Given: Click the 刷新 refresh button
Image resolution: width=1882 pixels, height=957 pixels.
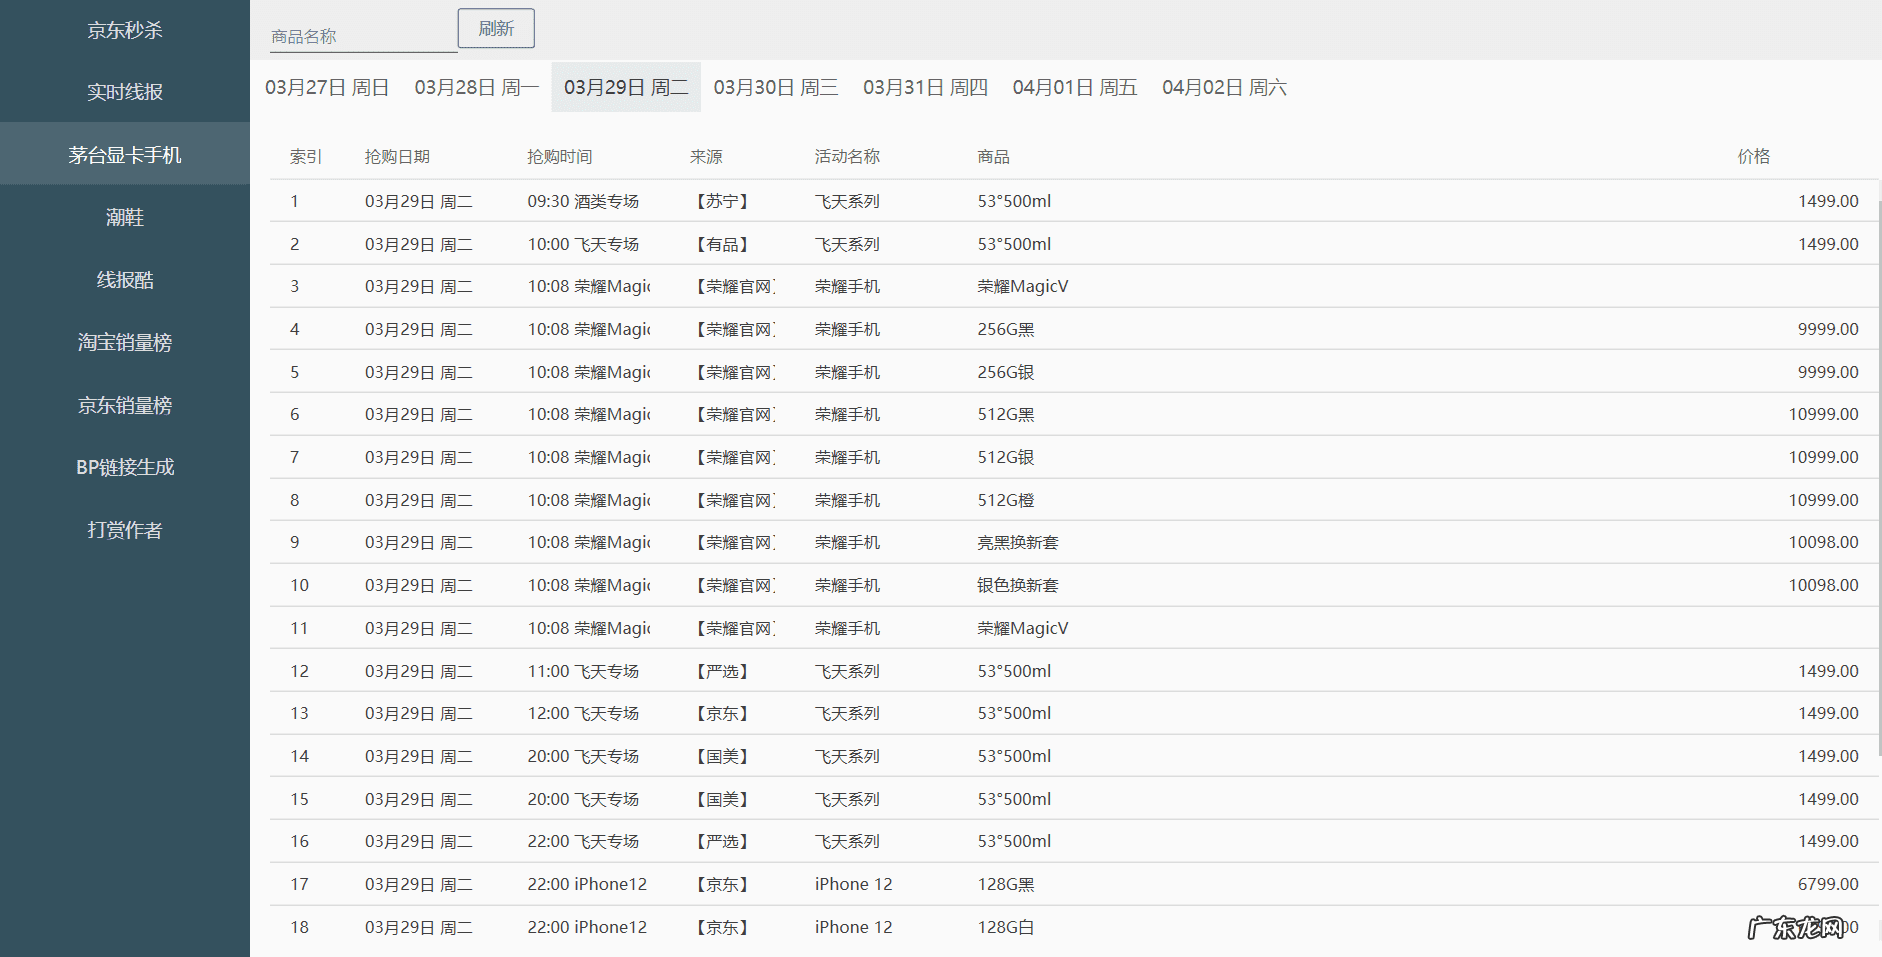Looking at the screenshot, I should pyautogui.click(x=496, y=28).
